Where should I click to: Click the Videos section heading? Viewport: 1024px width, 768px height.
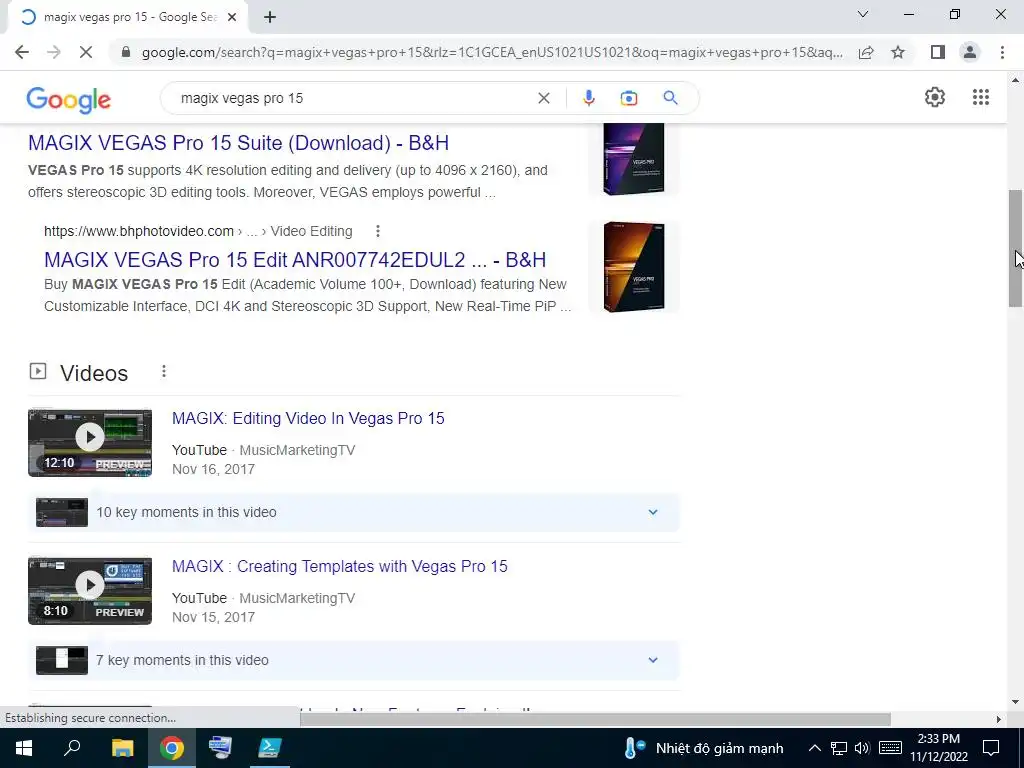94,373
